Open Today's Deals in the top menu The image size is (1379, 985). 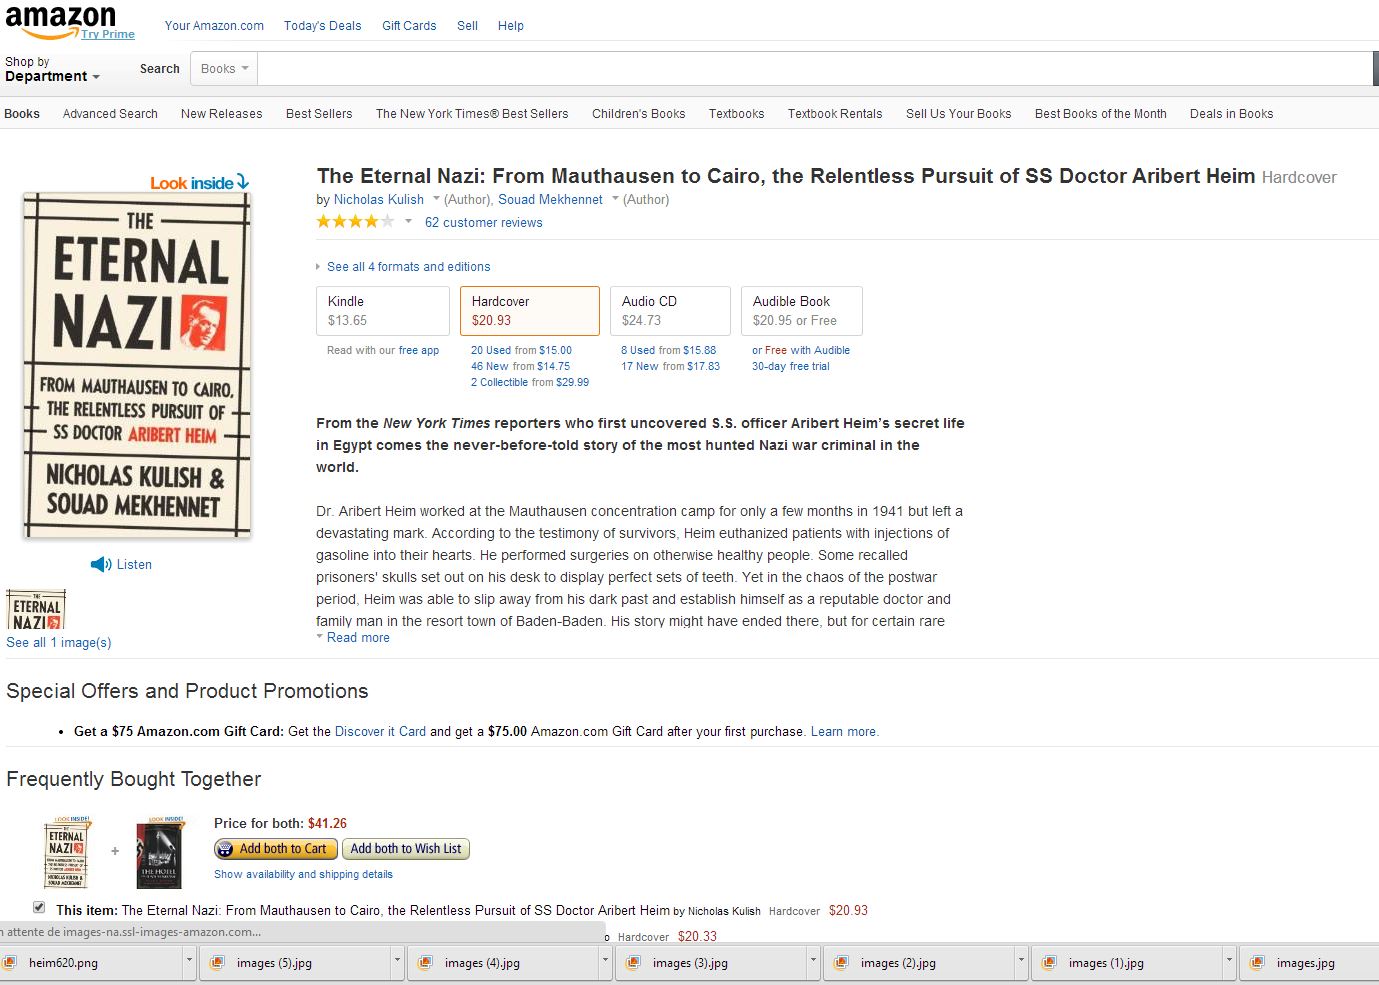pos(322,26)
